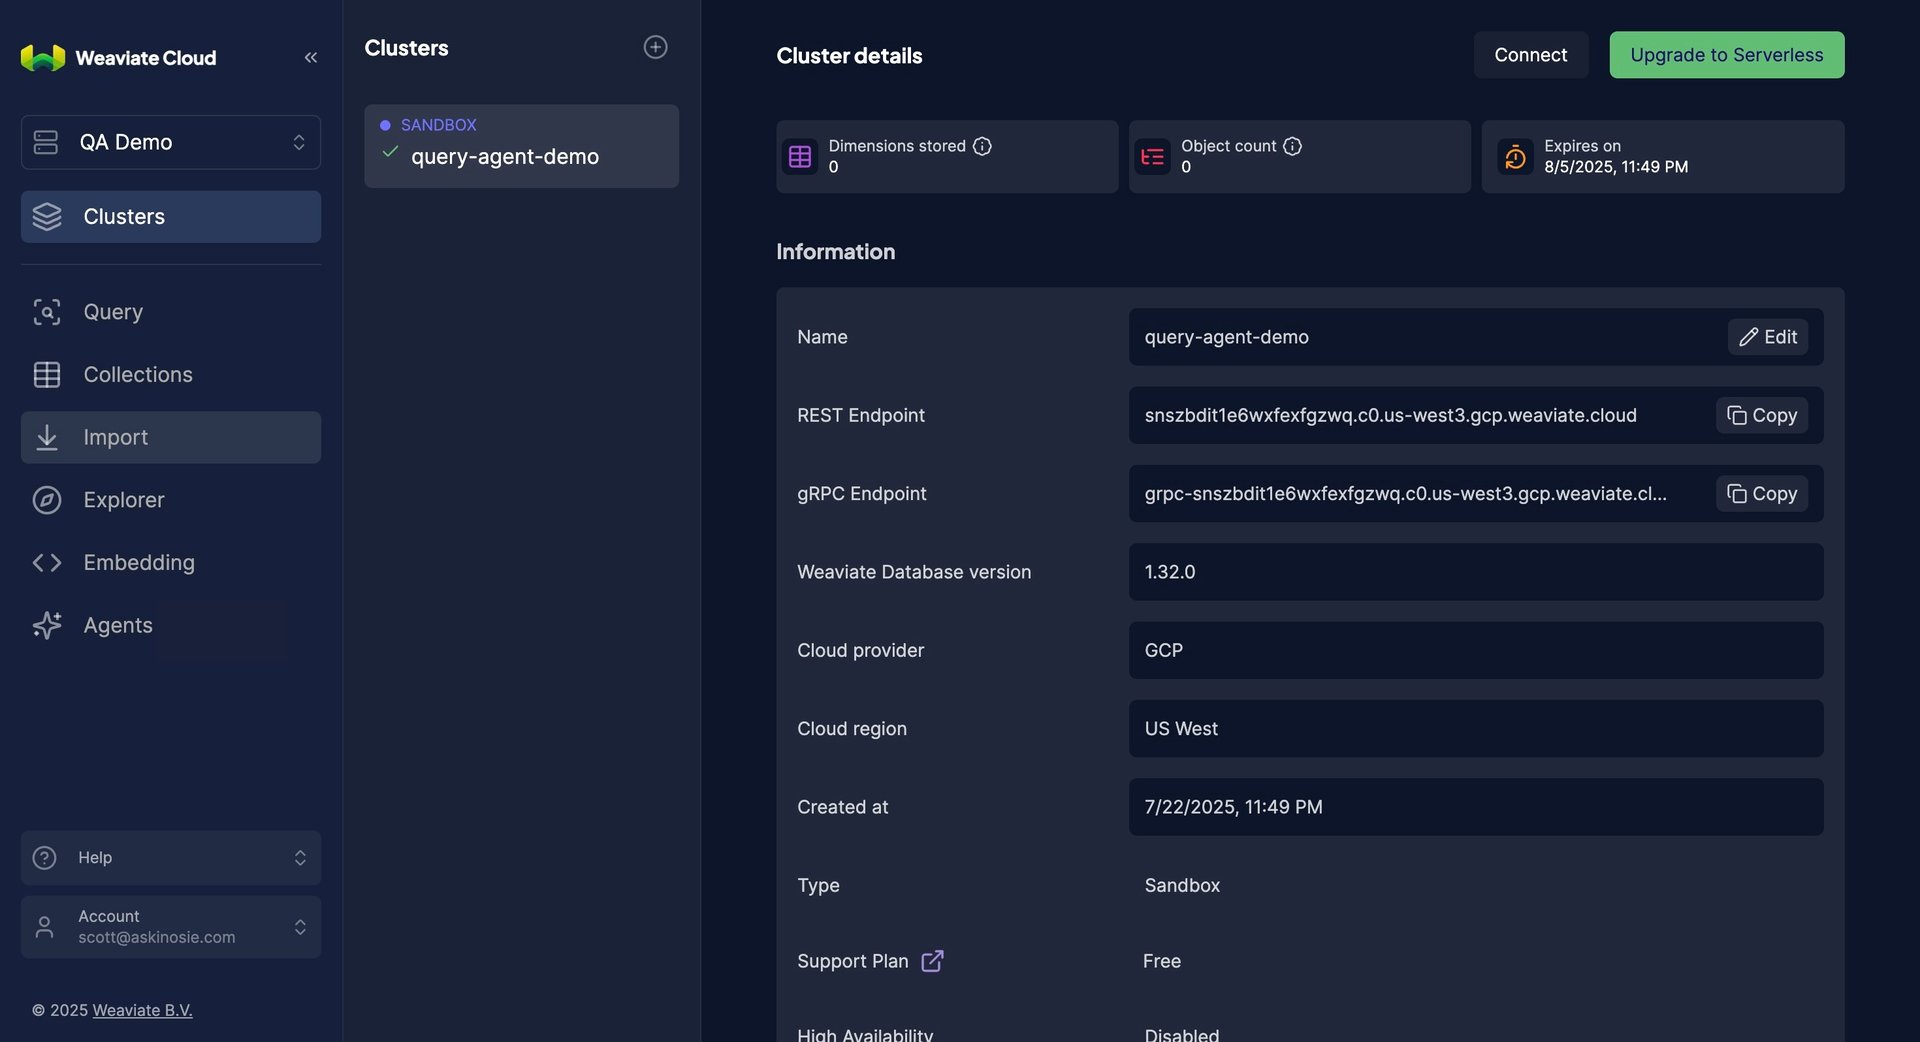1920x1042 pixels.
Task: Click the Weaviate Cloud logo
Action: [119, 58]
